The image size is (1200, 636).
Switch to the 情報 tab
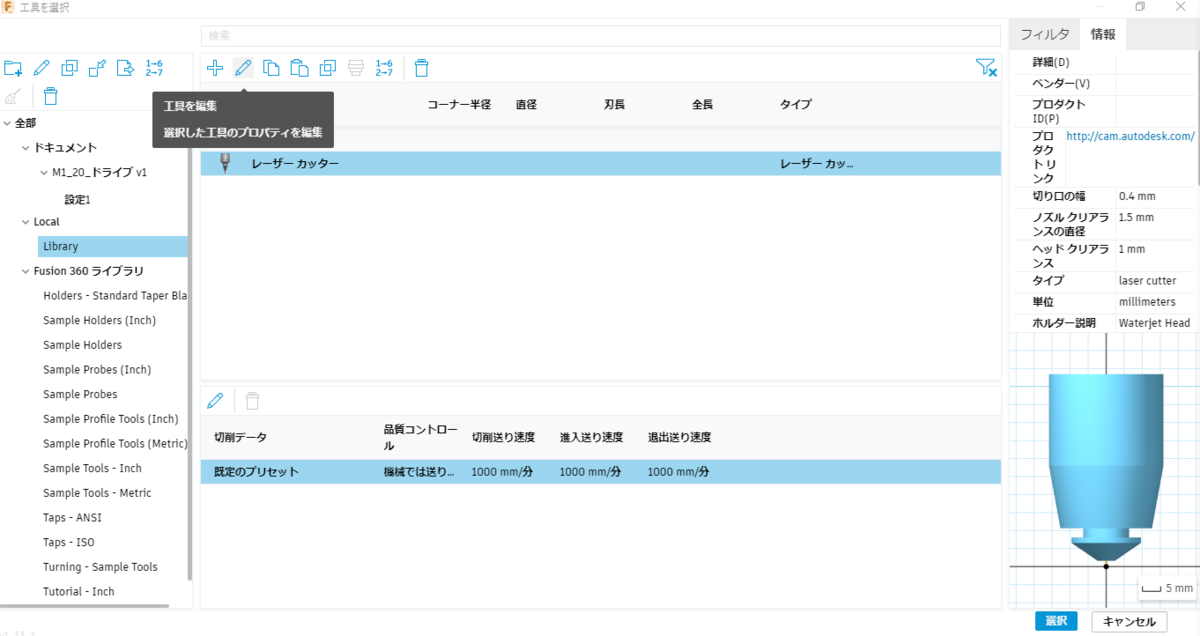[1103, 34]
